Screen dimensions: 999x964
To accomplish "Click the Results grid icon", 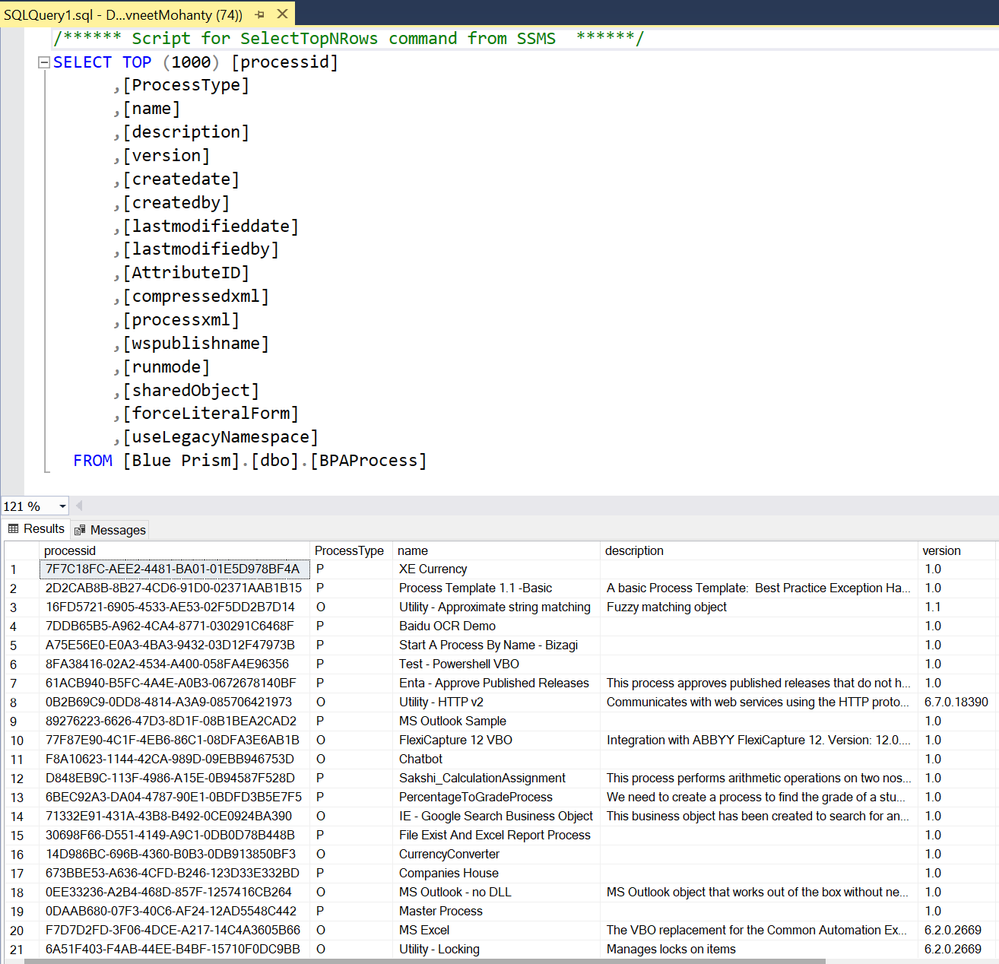I will [x=14, y=529].
